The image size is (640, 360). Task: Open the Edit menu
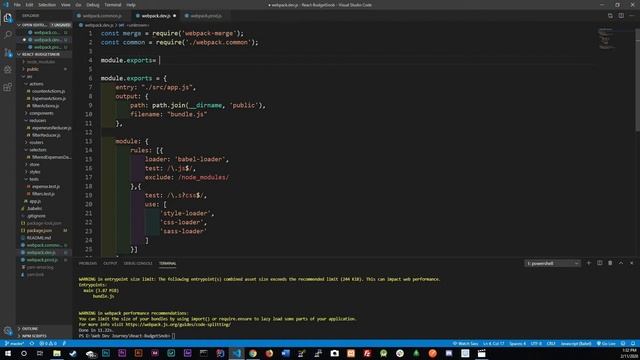pos(29,5)
